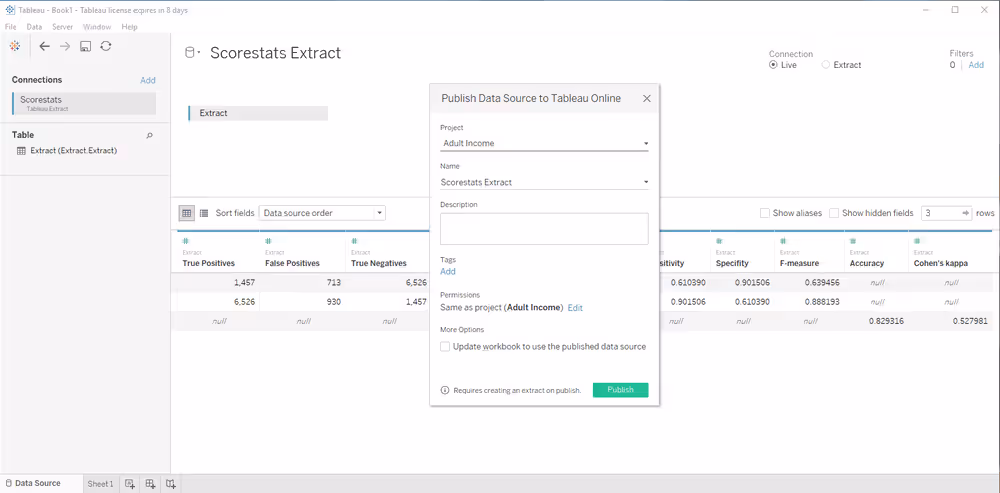Open the Sort fields dropdown

(322, 213)
